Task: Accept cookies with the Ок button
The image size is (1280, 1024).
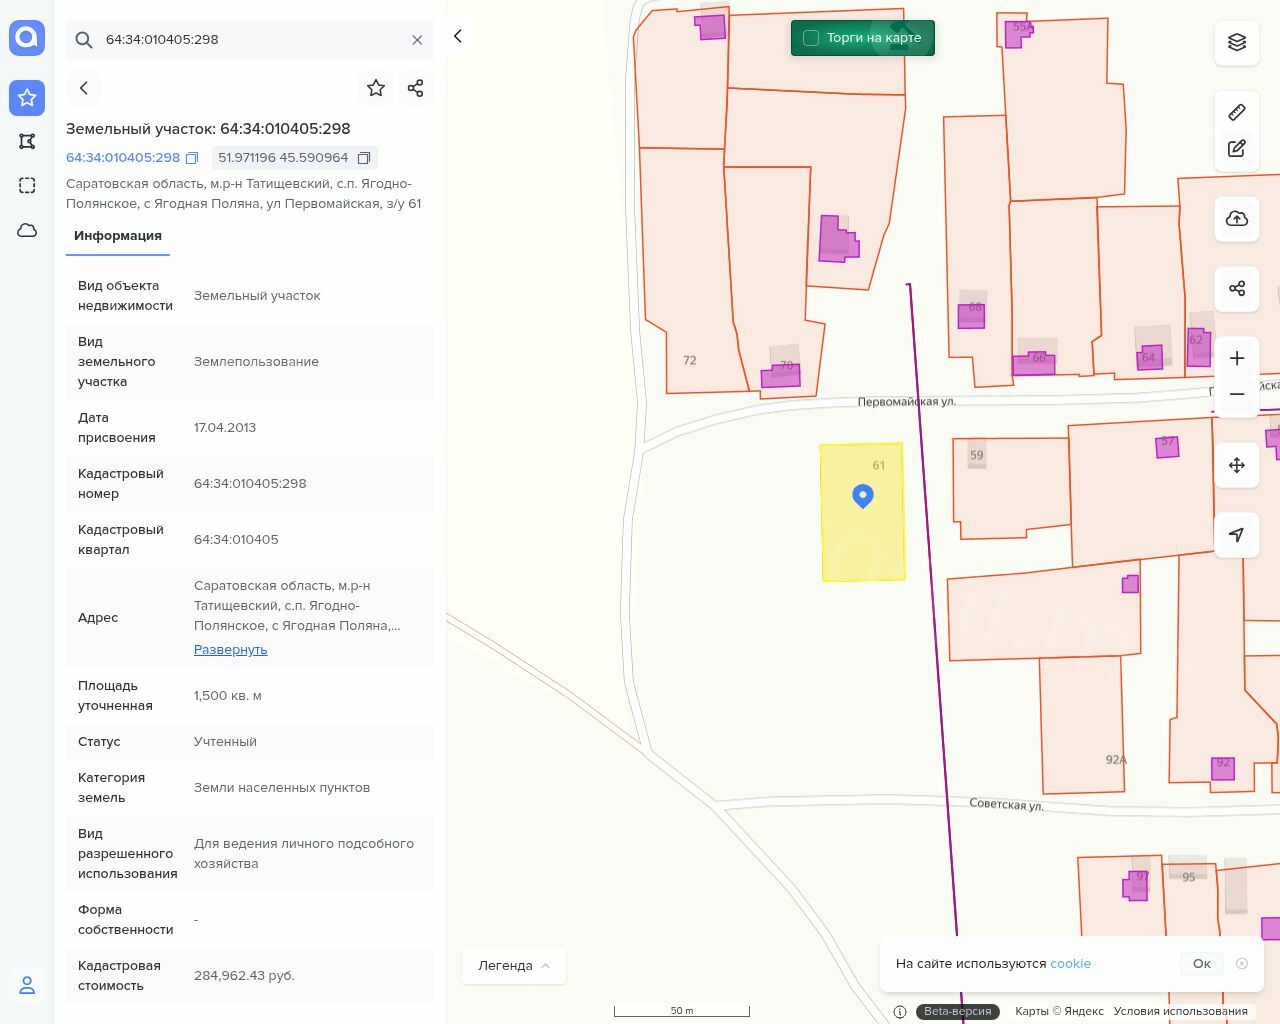Action: pyautogui.click(x=1201, y=964)
